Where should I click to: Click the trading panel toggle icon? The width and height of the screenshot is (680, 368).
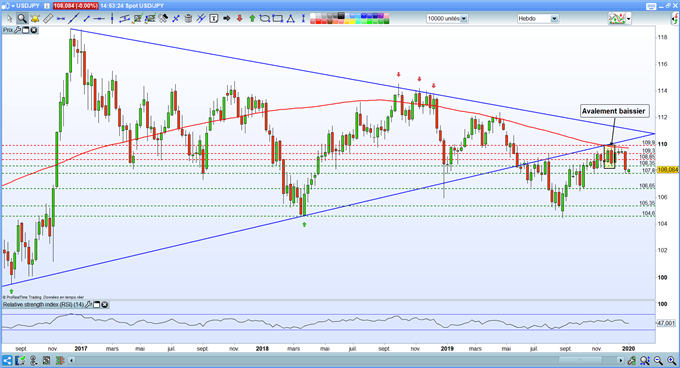675,19
